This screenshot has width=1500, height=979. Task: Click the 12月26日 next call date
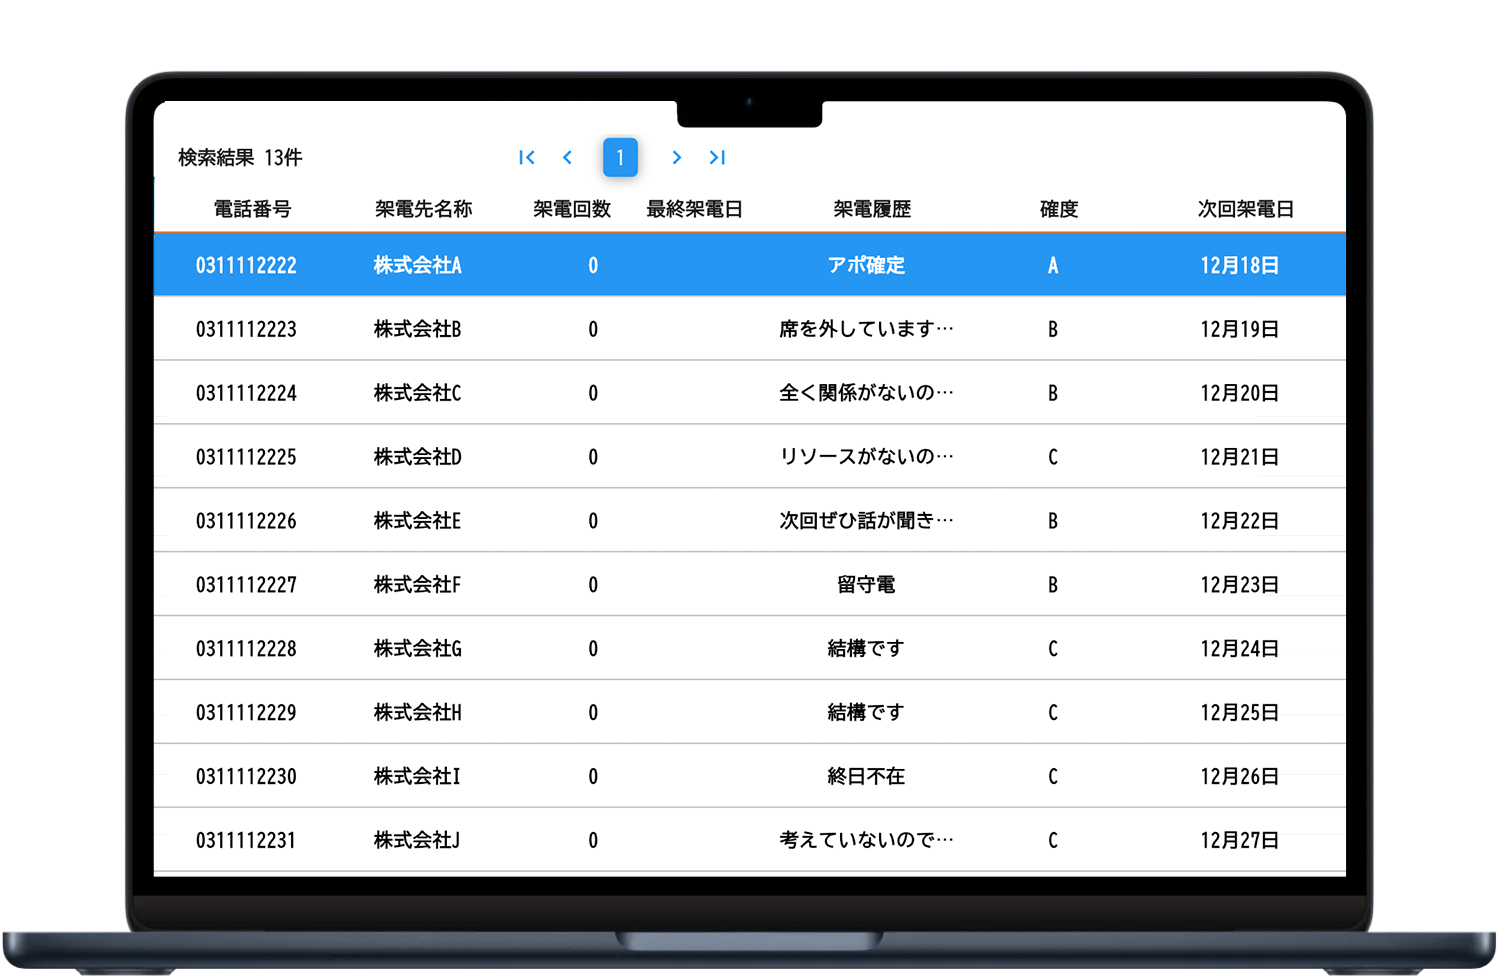tap(1239, 778)
